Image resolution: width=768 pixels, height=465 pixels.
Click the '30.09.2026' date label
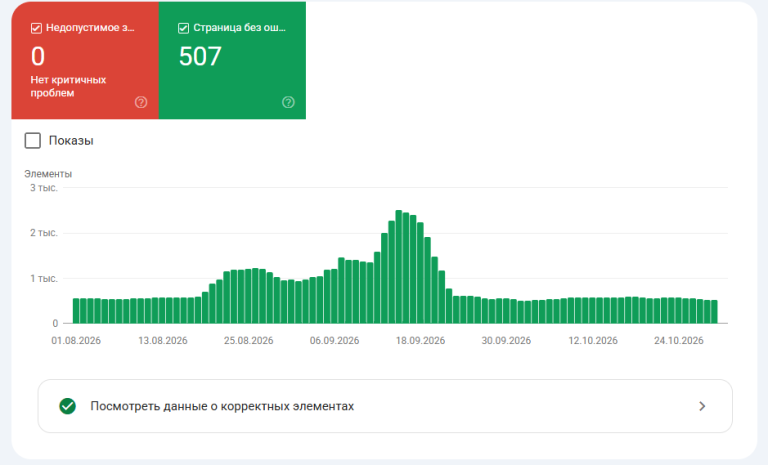(506, 341)
